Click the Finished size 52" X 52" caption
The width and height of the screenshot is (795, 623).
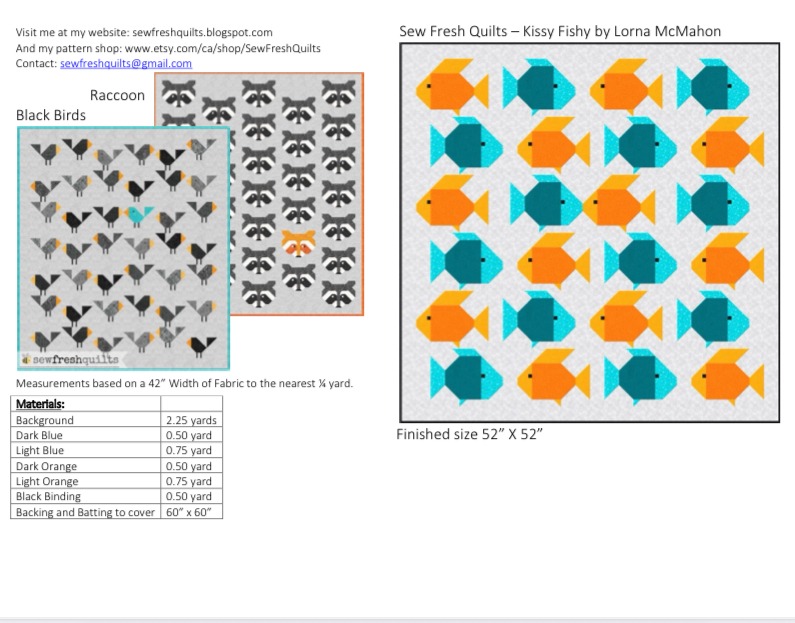469,435
